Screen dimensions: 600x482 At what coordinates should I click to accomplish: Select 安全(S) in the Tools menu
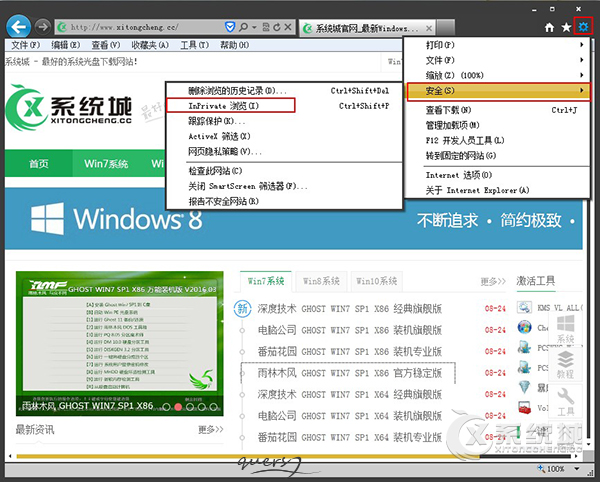coord(499,91)
